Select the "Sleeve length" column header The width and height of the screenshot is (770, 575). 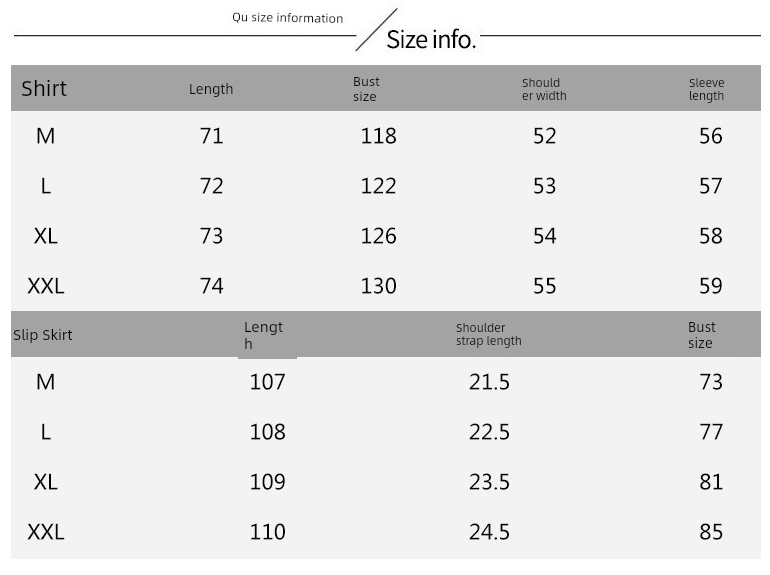(x=706, y=89)
